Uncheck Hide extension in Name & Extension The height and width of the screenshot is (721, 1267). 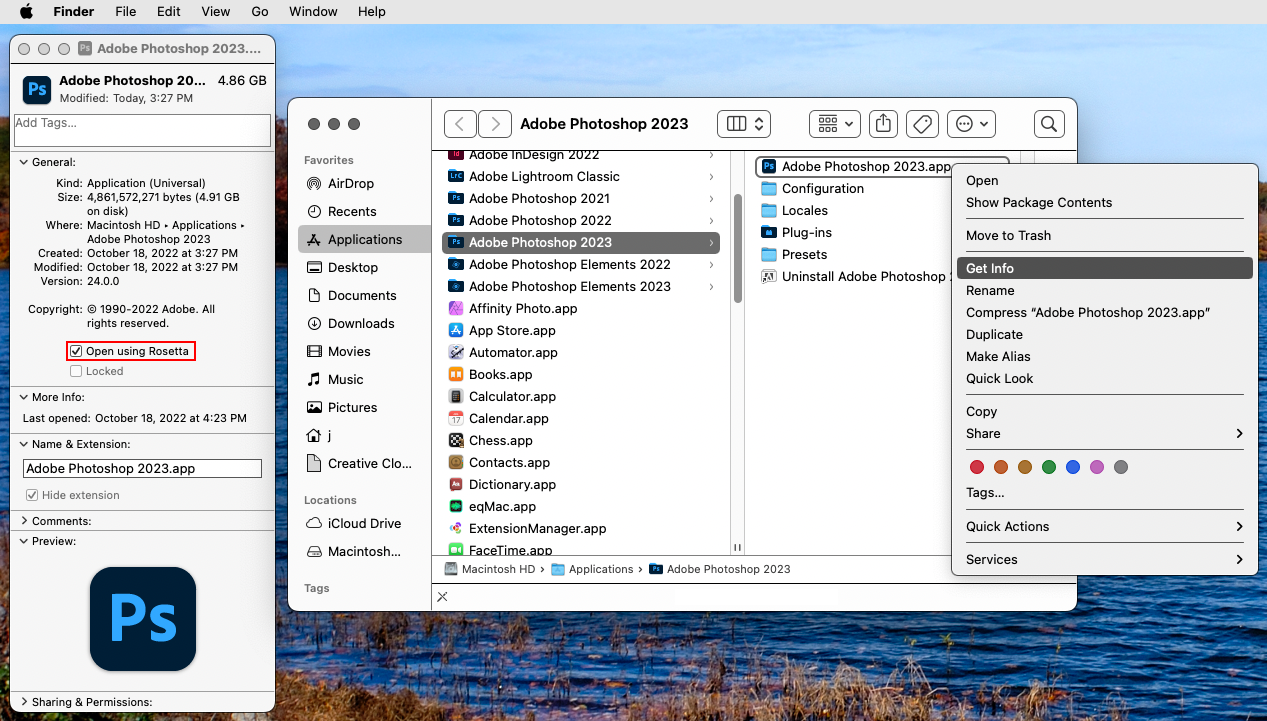click(x=33, y=495)
